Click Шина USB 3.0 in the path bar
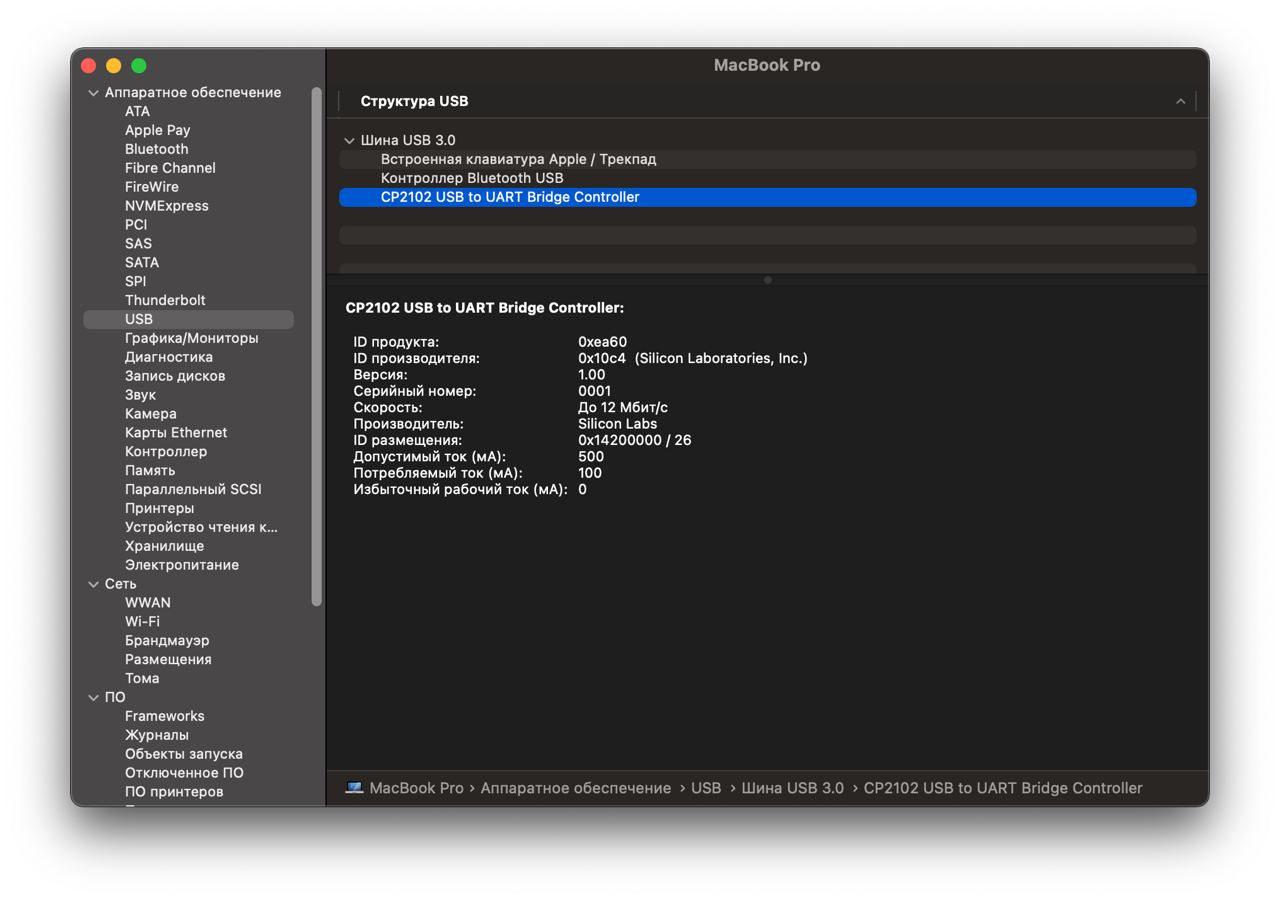Viewport: 1280px width, 900px height. coord(792,788)
